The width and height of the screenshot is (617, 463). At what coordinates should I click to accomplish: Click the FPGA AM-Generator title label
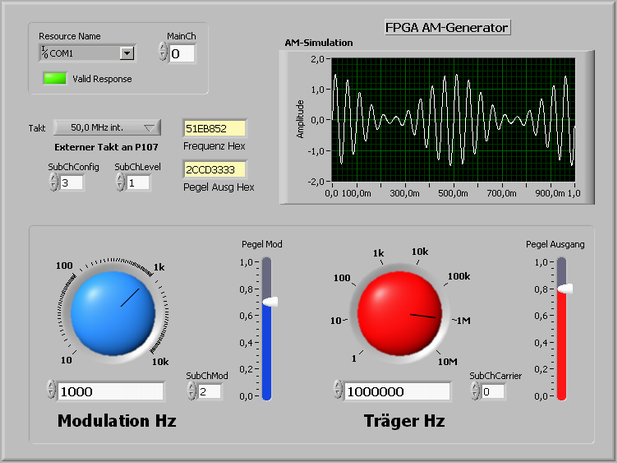point(447,28)
